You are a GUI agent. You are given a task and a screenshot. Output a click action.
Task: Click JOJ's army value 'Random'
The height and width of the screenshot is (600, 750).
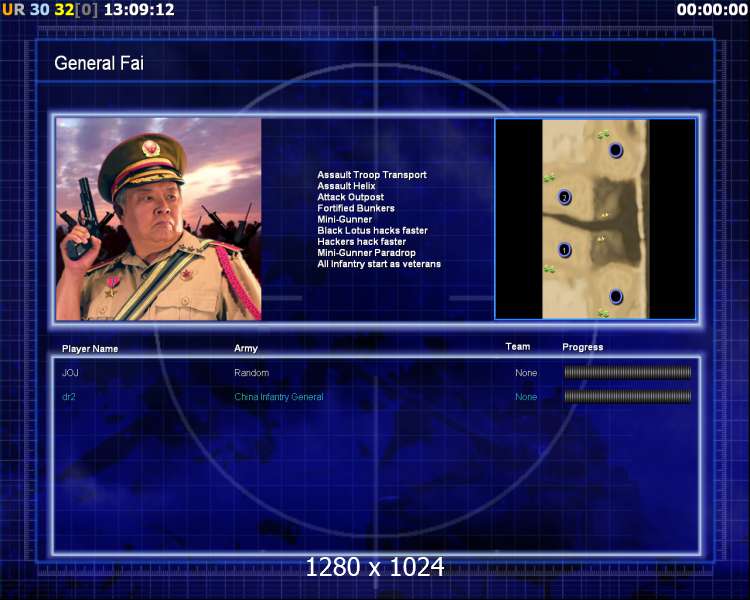pyautogui.click(x=252, y=373)
